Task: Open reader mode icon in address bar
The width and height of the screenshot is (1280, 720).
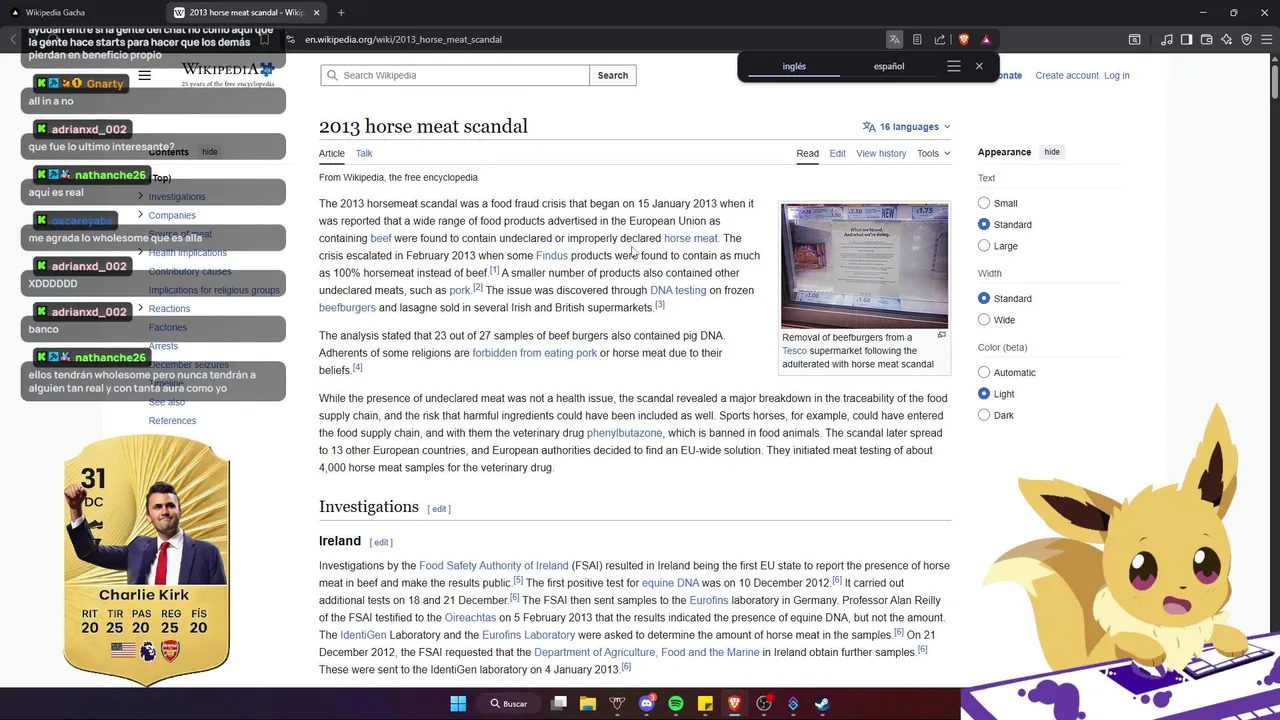Action: (917, 39)
